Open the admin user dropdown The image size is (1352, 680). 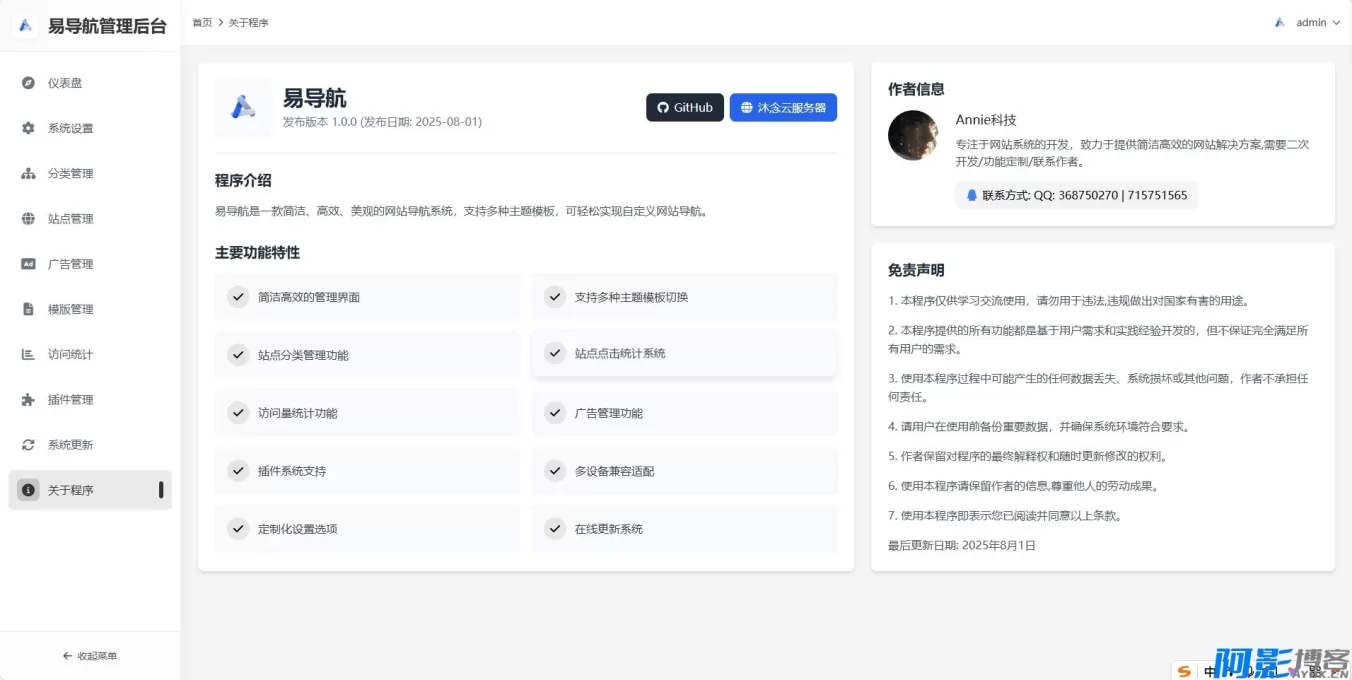[1308, 22]
